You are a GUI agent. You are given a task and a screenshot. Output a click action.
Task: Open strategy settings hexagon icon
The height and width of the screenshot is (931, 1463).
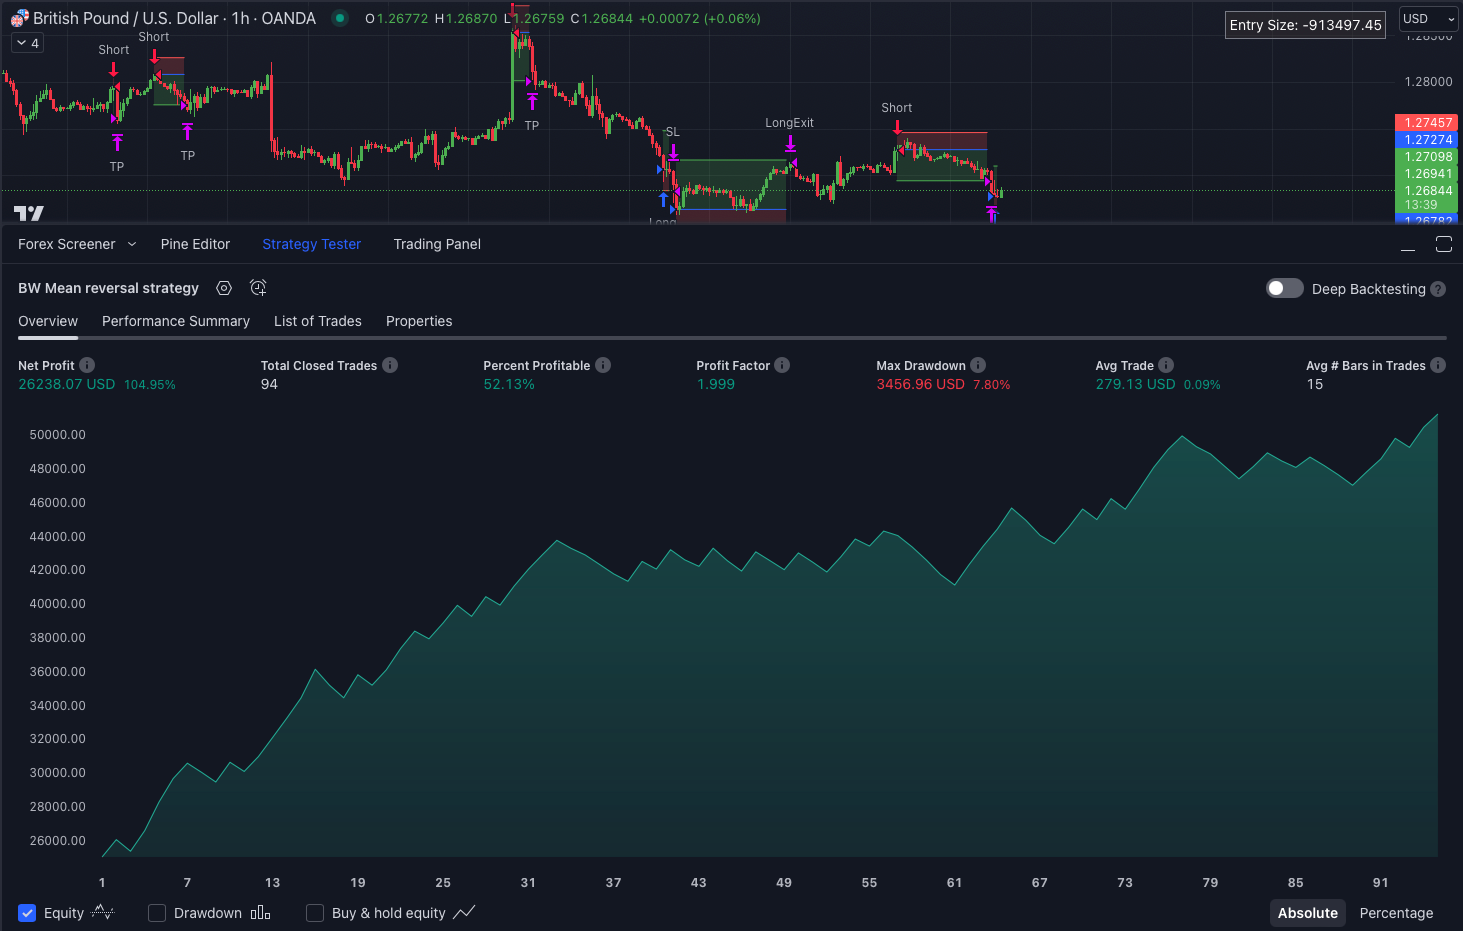click(x=224, y=288)
